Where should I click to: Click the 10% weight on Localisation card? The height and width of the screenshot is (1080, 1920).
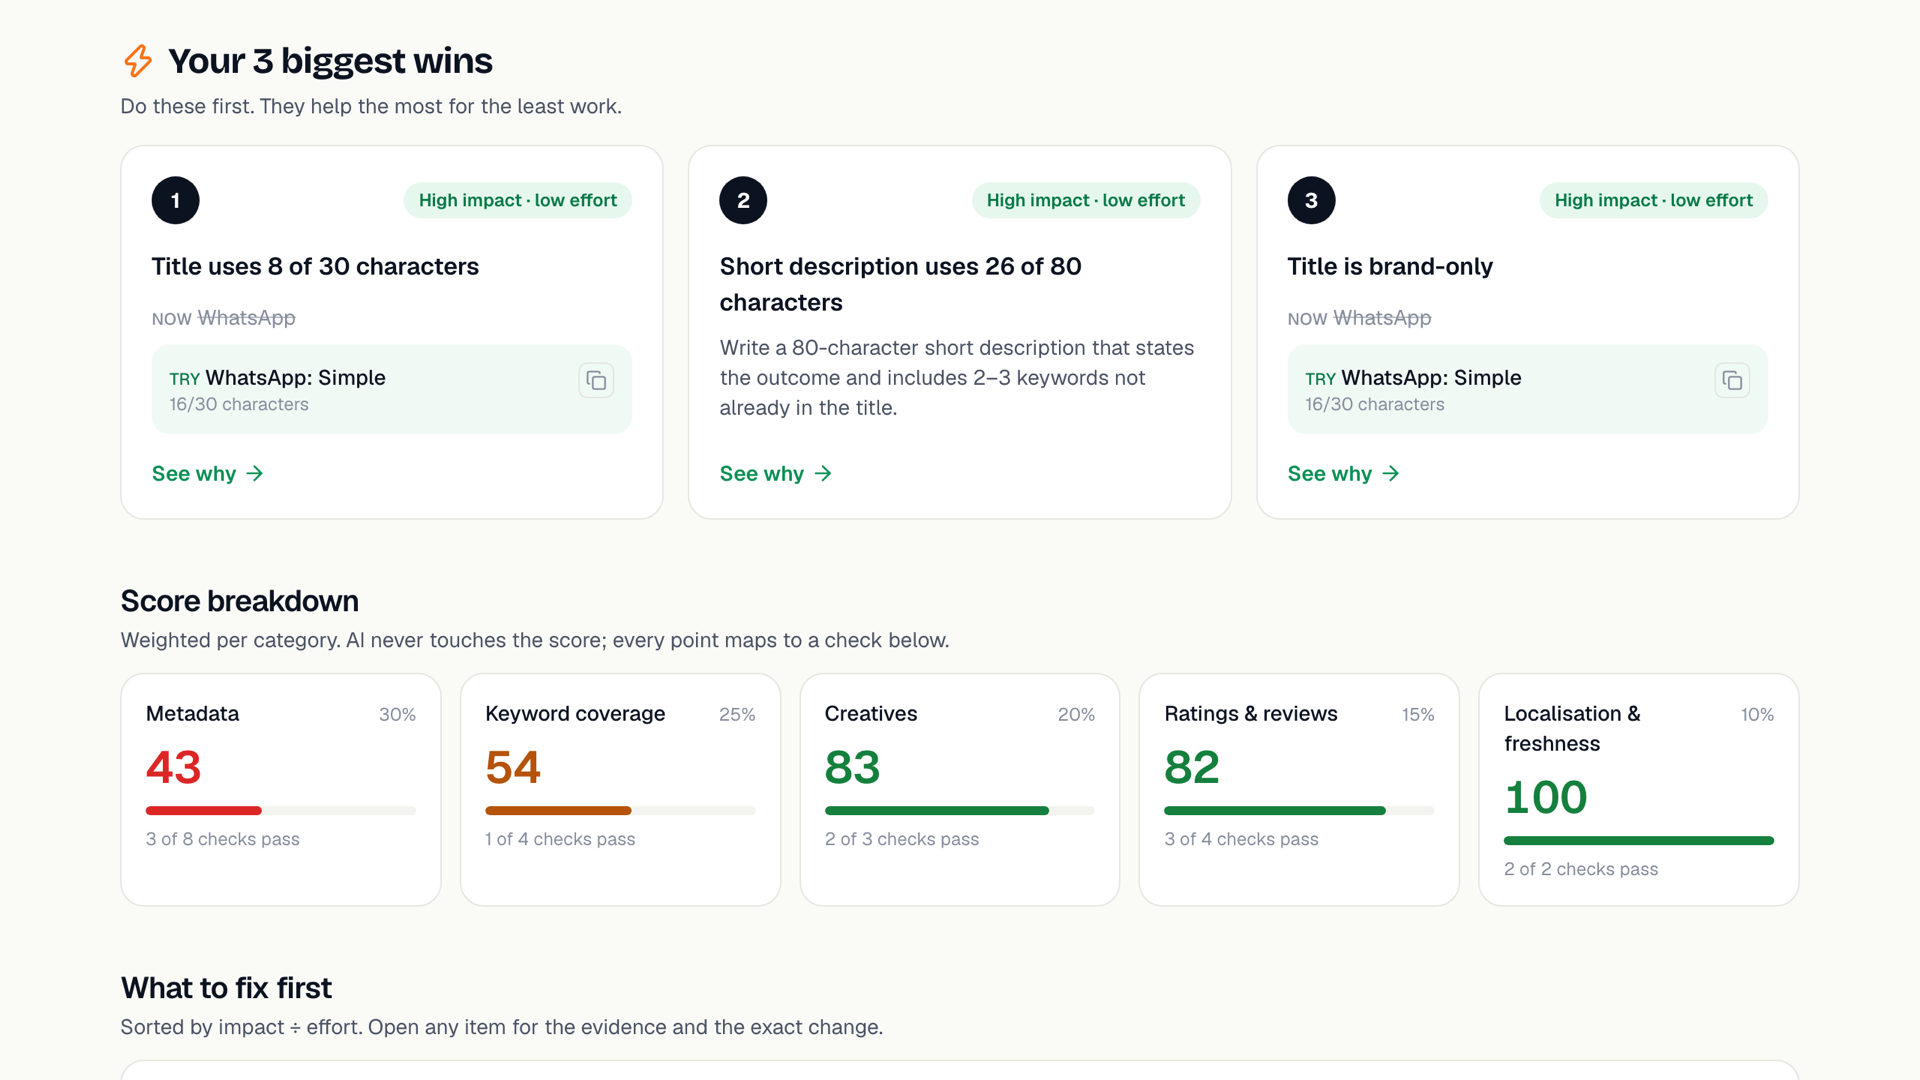pyautogui.click(x=1757, y=714)
